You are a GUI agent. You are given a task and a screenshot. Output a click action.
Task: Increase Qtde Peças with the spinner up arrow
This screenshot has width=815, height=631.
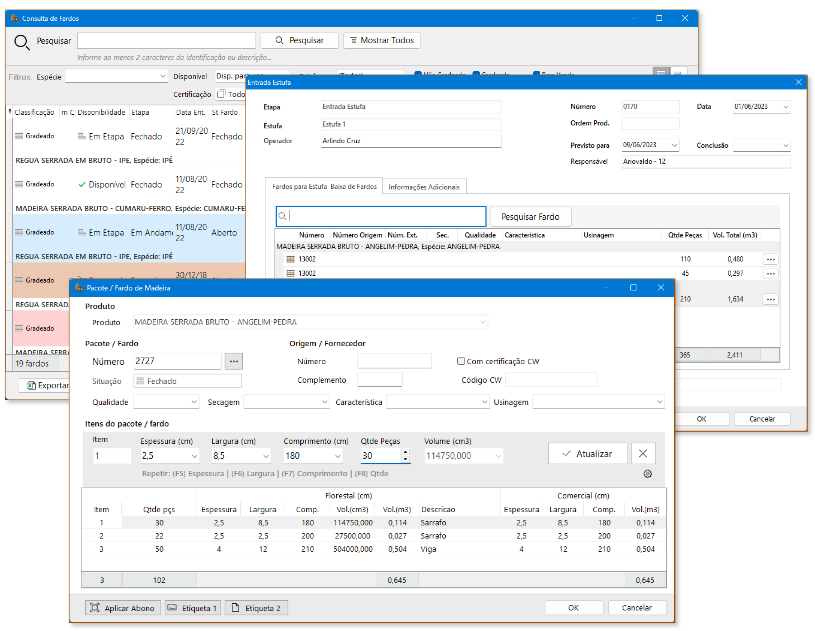404,451
